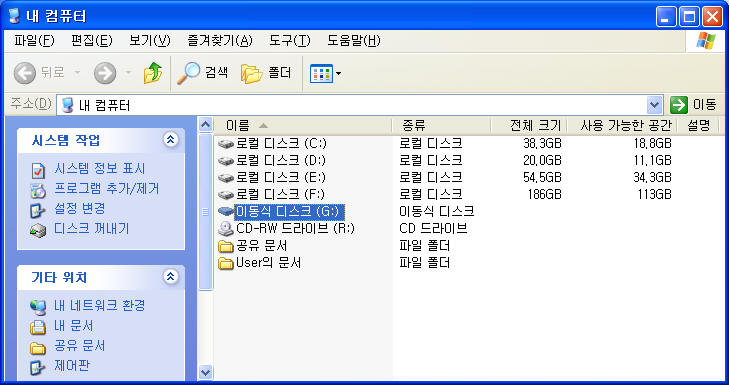Screen dimensions: 729x385
Task: Click the 이동 go arrow icon
Action: pos(679,105)
